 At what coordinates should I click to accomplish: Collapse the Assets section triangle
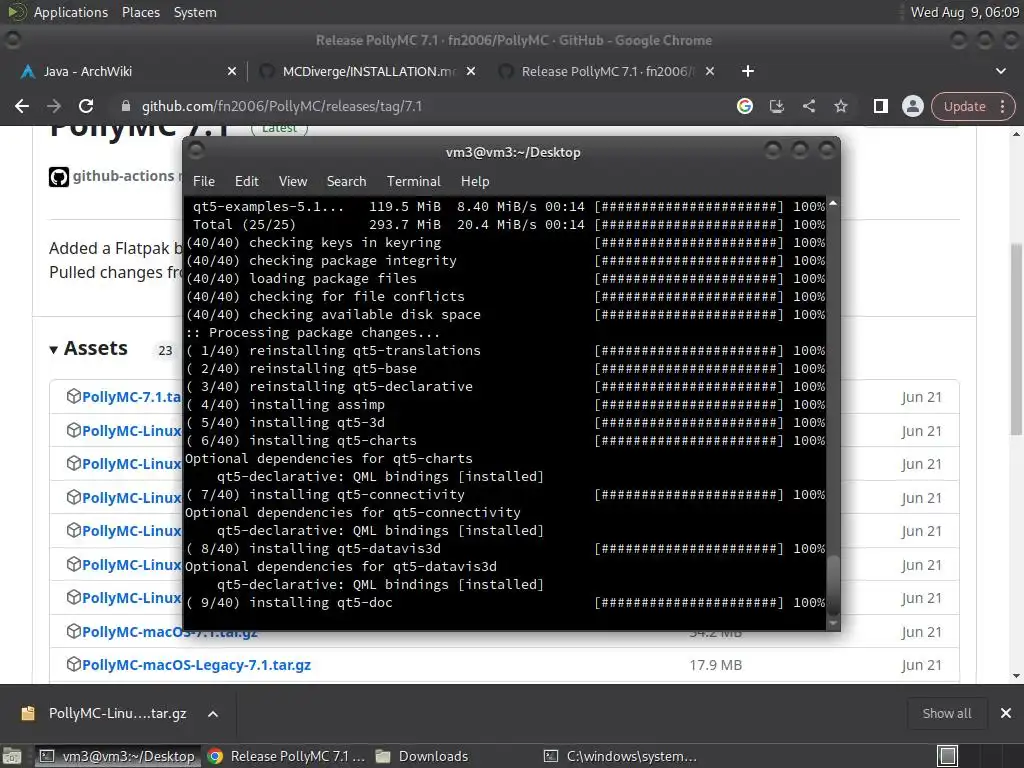tap(54, 350)
